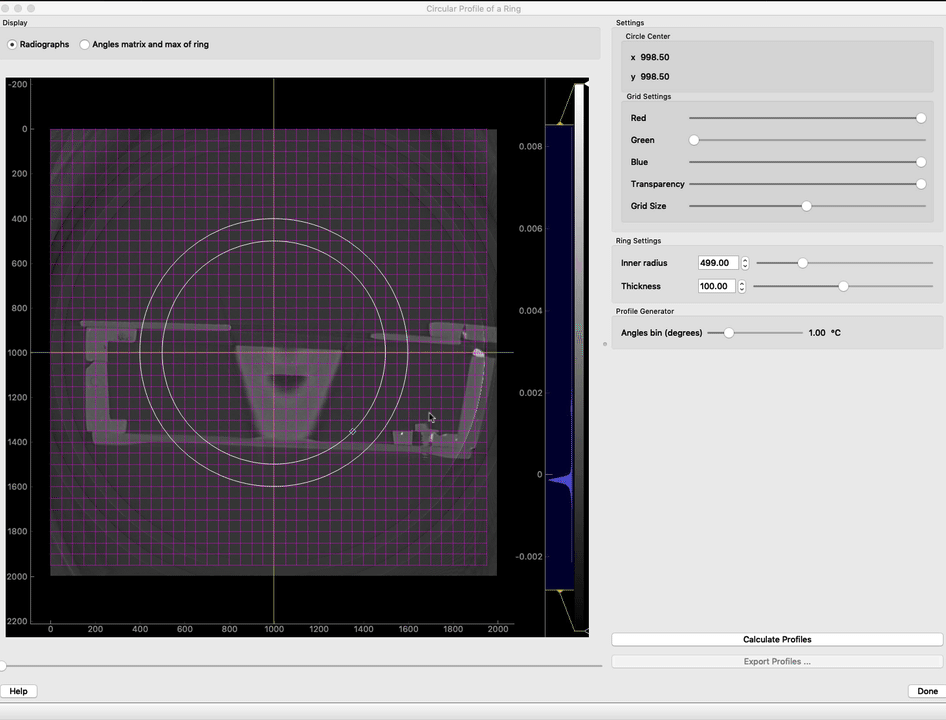Click the small splitter handle beside histogram

pos(605,344)
